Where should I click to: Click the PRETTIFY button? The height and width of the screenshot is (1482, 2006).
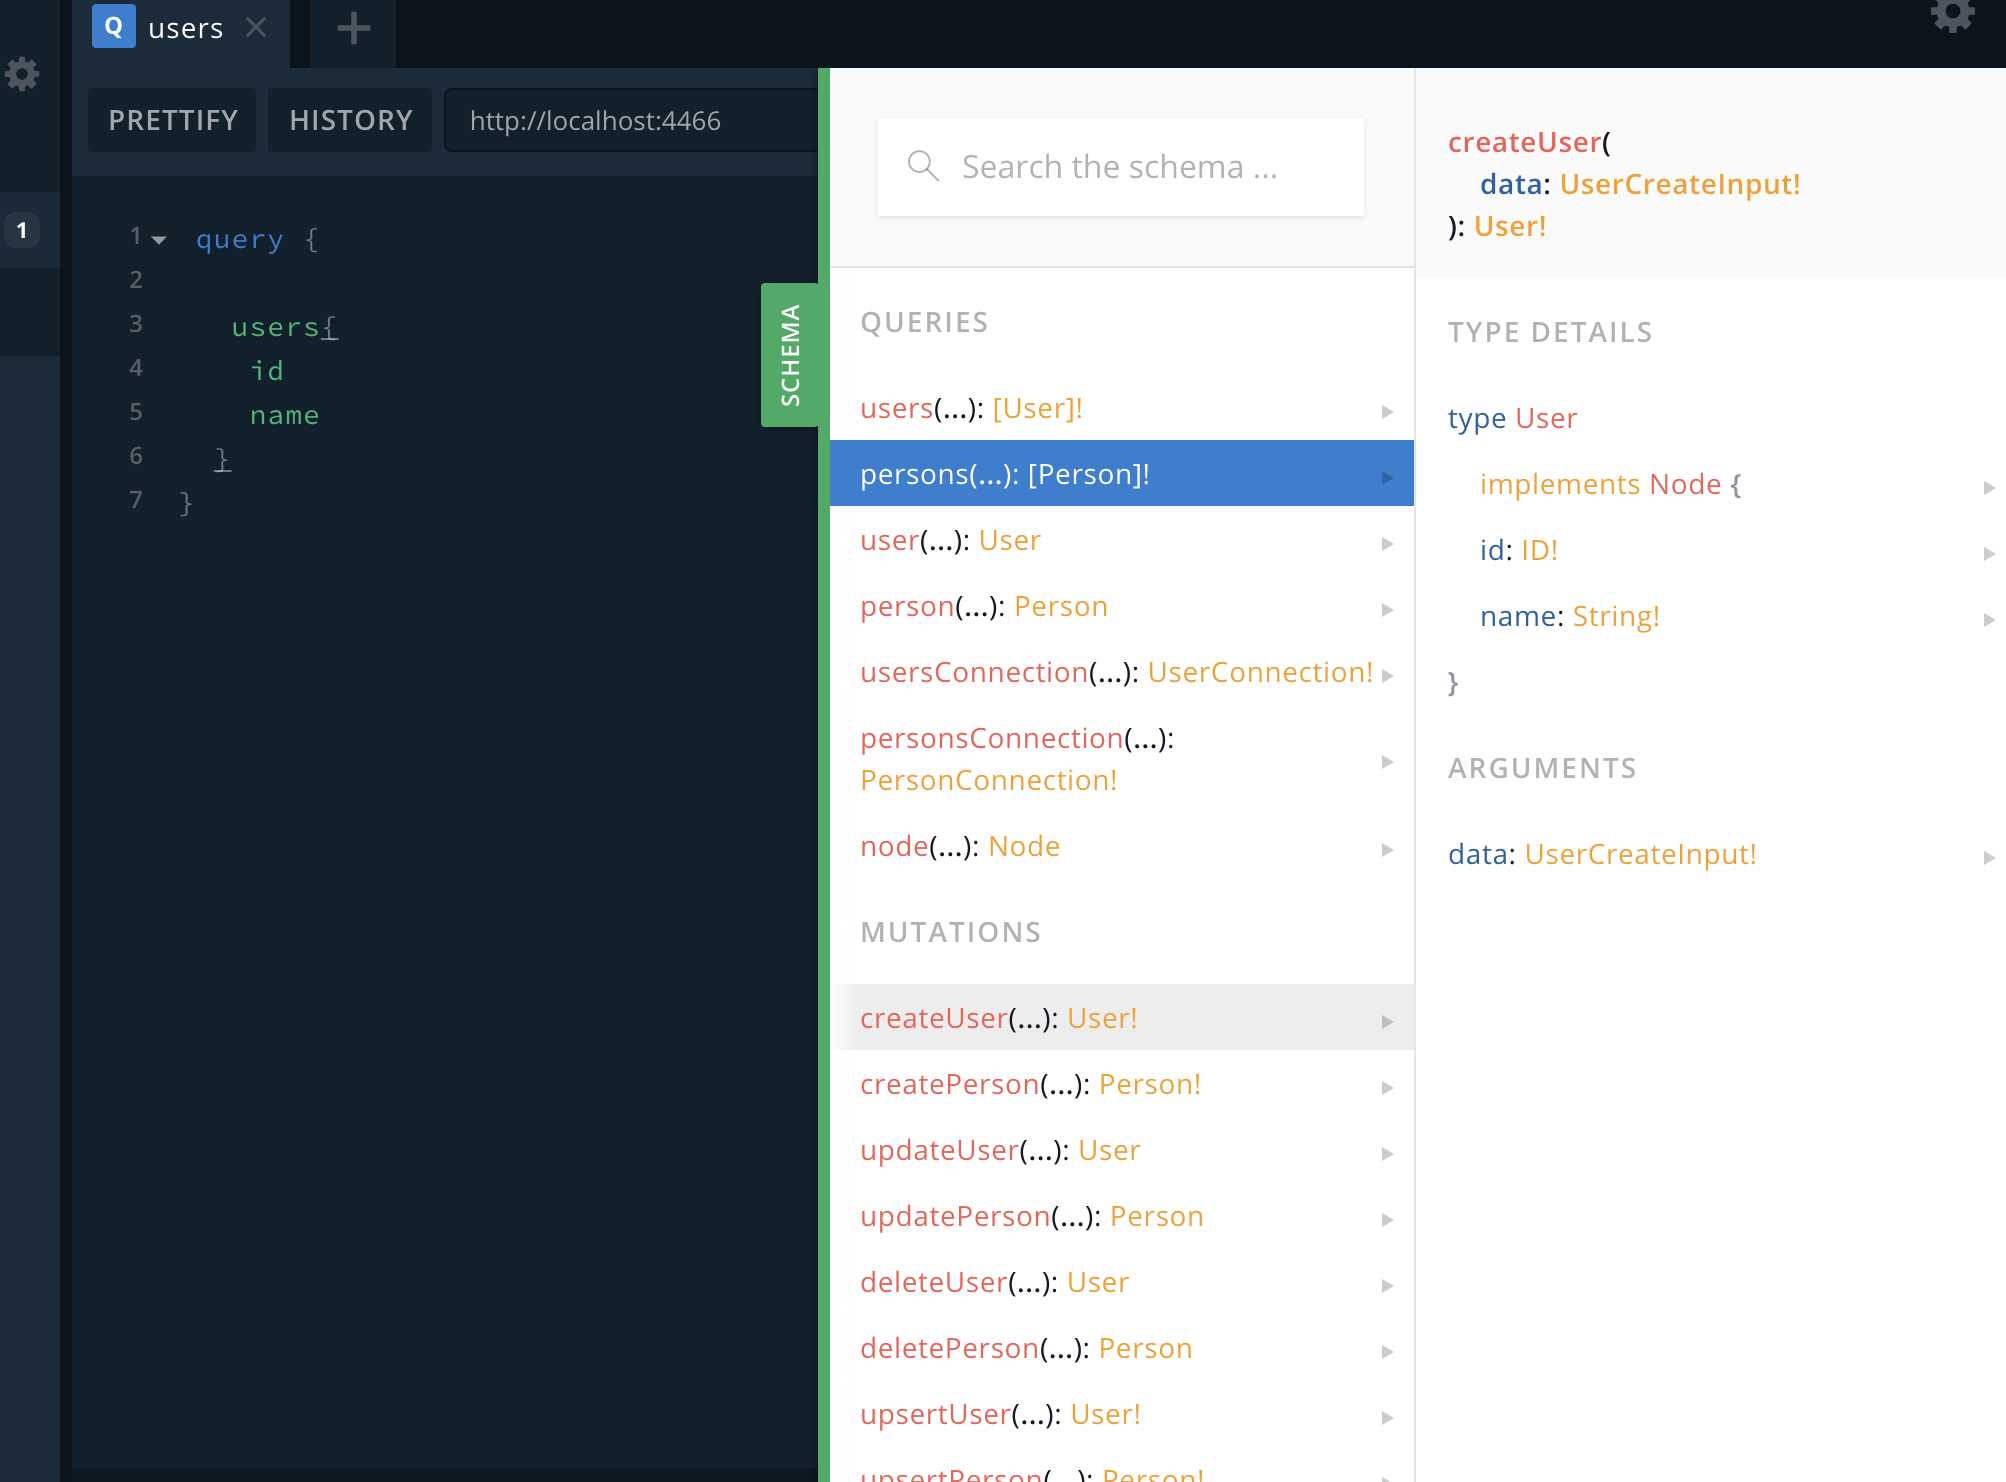(172, 120)
